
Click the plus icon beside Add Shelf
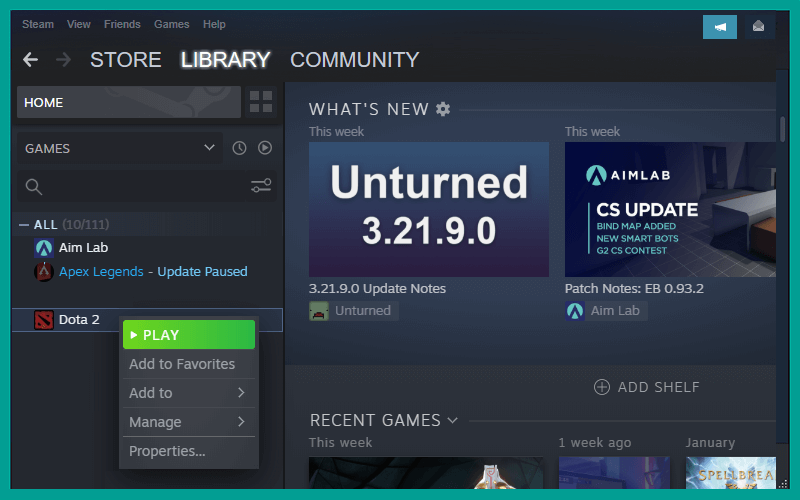click(602, 387)
